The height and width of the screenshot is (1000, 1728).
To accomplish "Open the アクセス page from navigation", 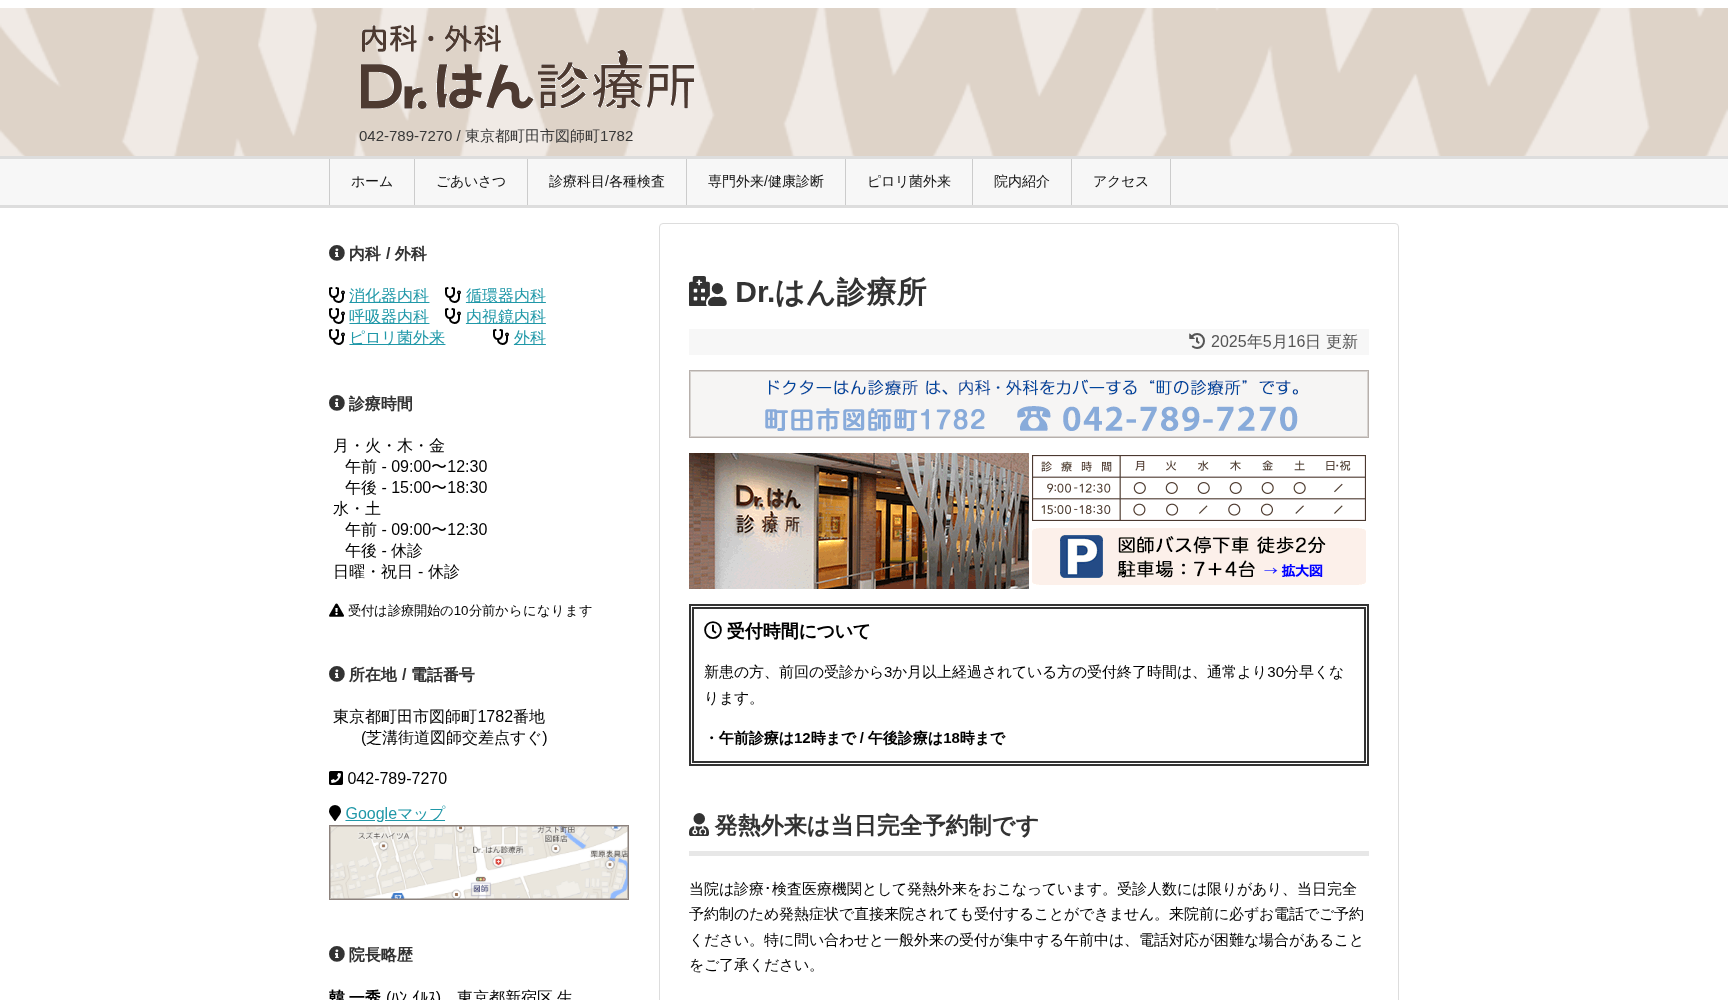I will point(1119,181).
